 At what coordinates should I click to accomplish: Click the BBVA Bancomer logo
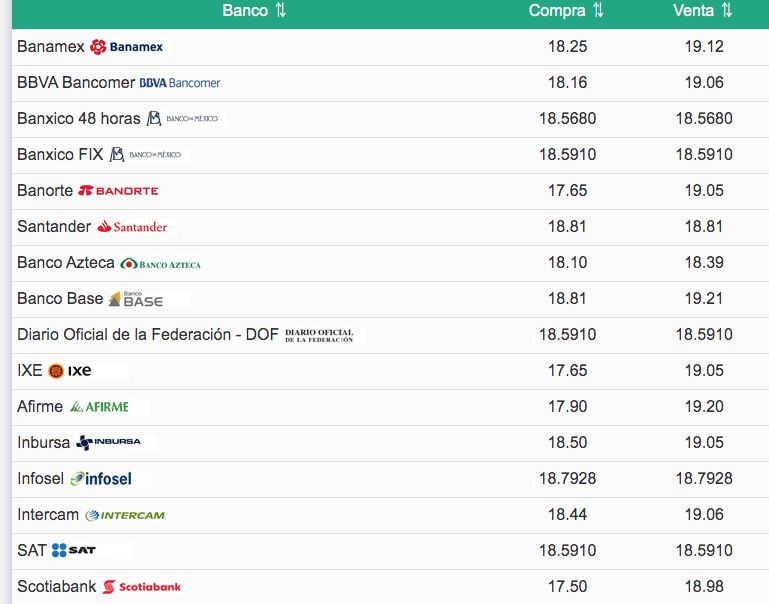(x=180, y=83)
